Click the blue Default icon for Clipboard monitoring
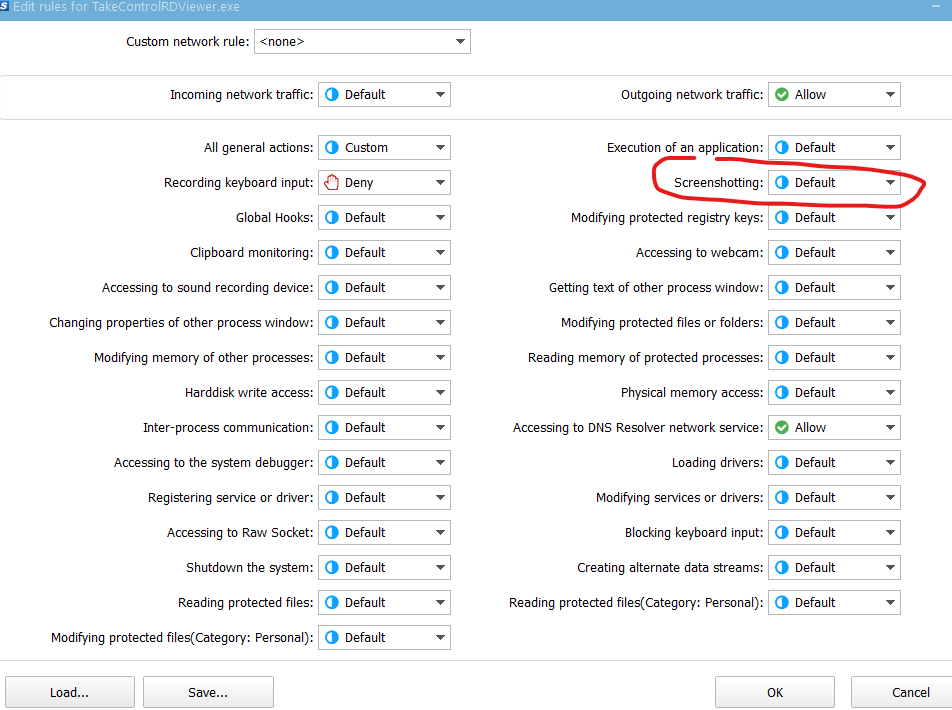Screen dimensions: 952x710 point(332,253)
